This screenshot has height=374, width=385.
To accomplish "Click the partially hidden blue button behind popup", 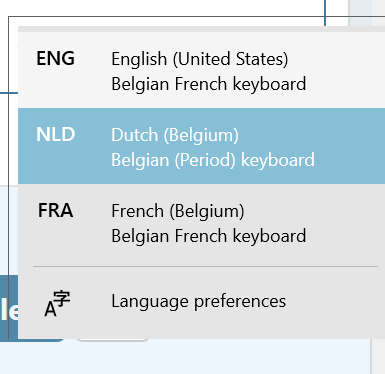I will click(9, 308).
